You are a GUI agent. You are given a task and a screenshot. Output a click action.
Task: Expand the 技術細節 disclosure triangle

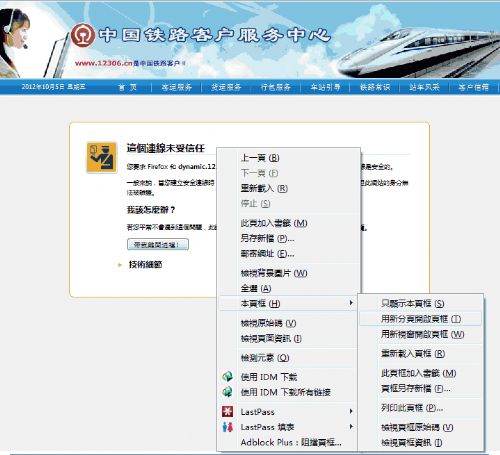[120, 265]
